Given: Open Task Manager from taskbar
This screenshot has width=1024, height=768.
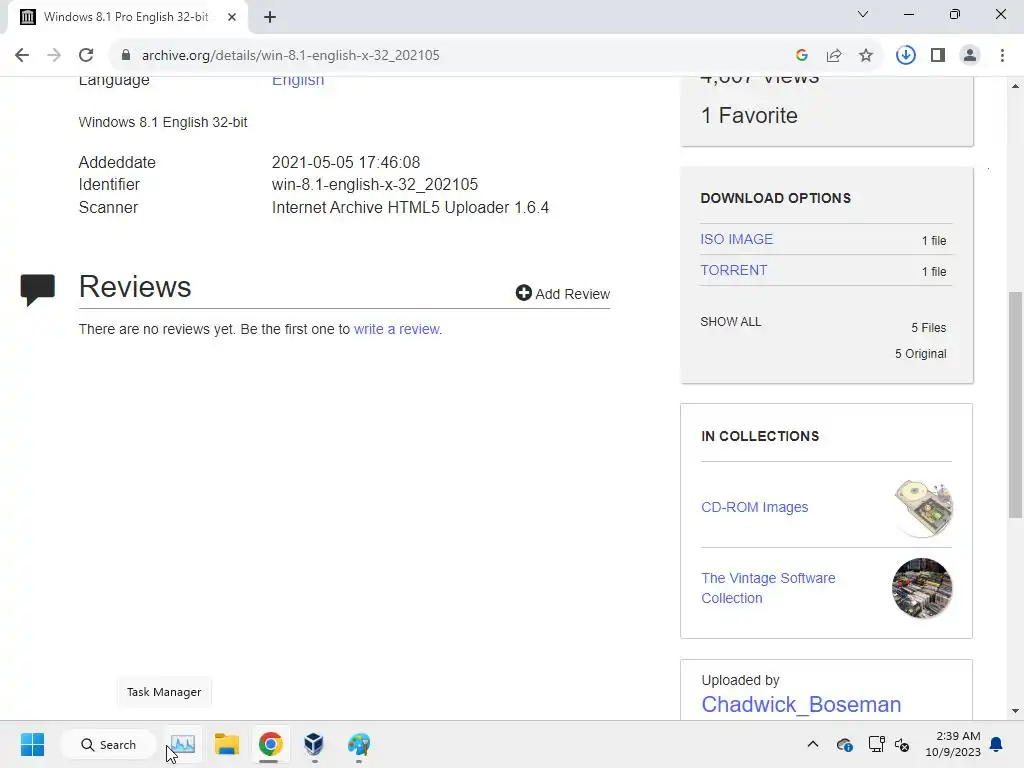Looking at the screenshot, I should (183, 744).
